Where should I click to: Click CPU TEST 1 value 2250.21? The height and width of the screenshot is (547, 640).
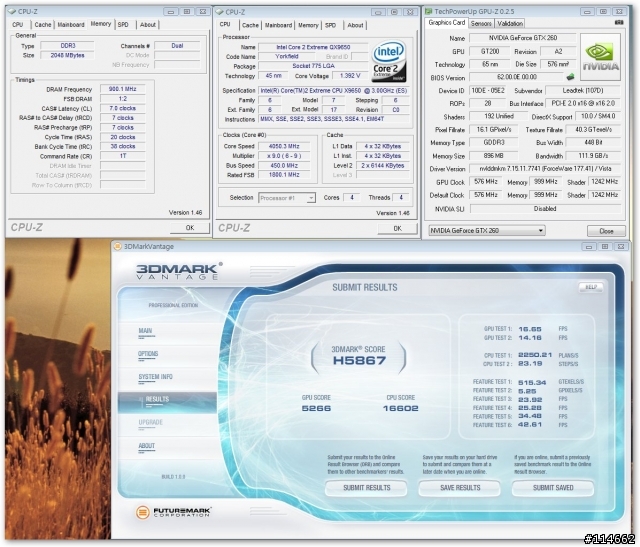[535, 355]
